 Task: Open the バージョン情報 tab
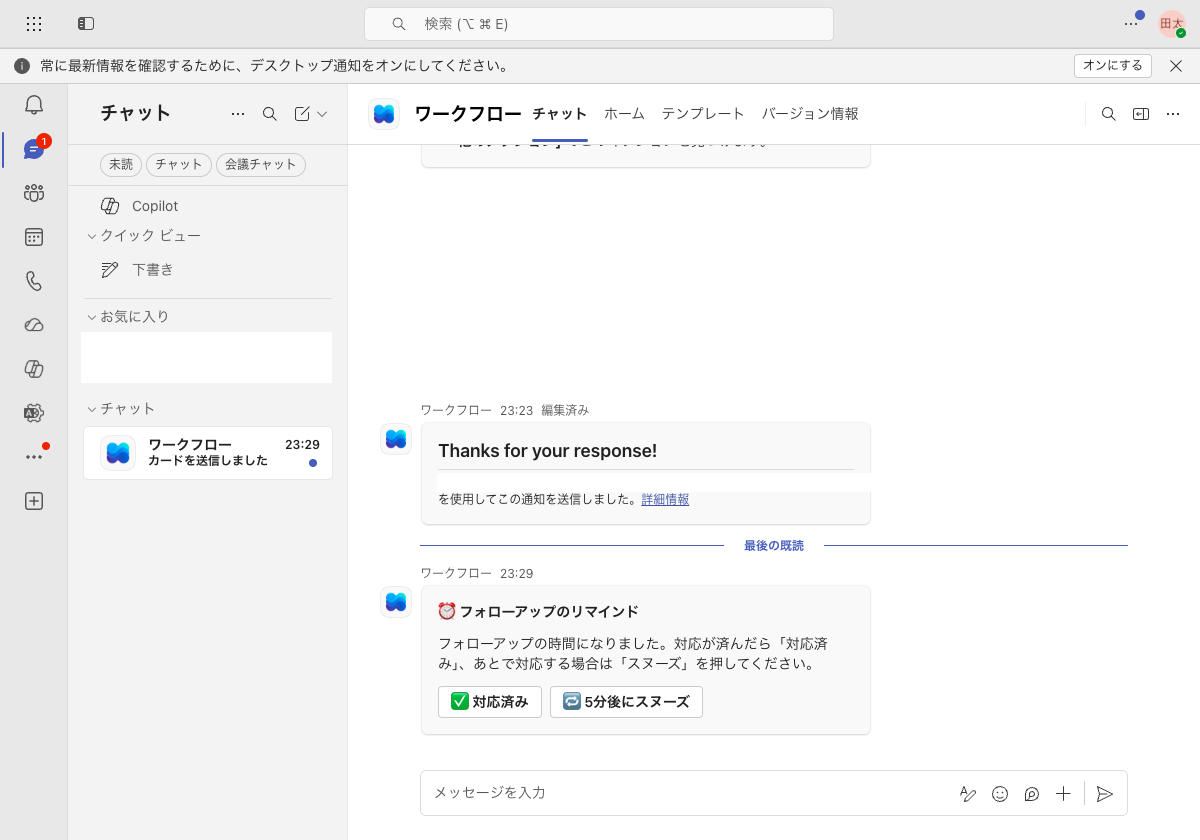(810, 114)
